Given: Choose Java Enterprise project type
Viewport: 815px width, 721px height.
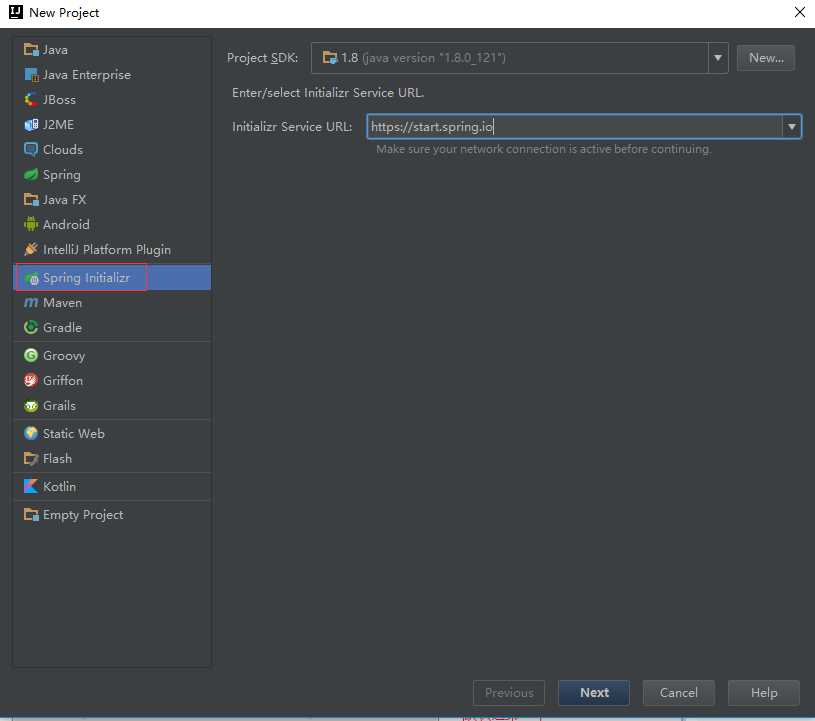Looking at the screenshot, I should point(86,75).
